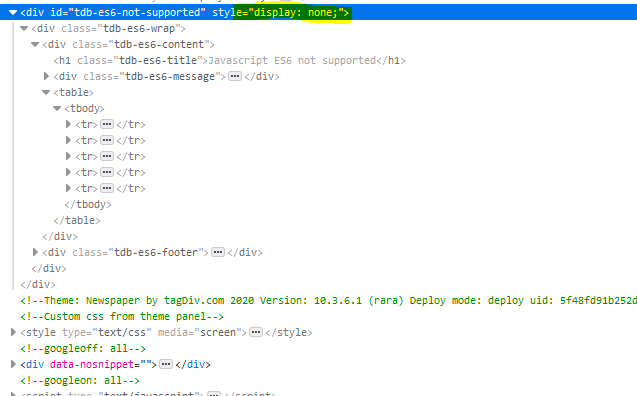Click ellipsis badge of data-nosnippet div
This screenshot has height=396, width=637.
click(166, 364)
